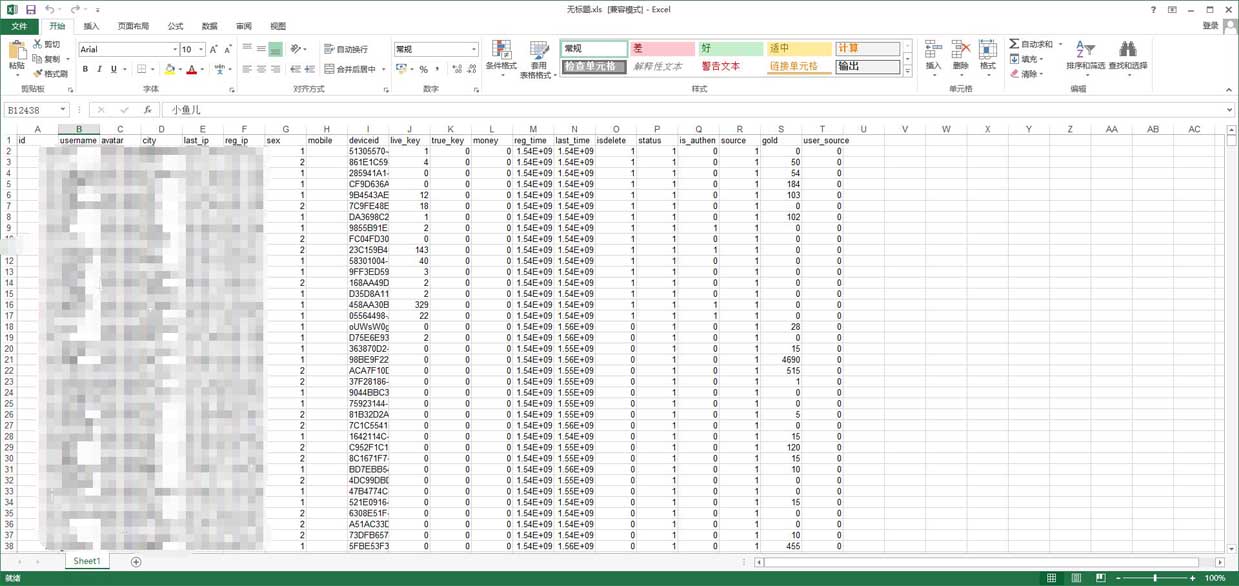Click the Insert Function fx icon

tap(147, 110)
